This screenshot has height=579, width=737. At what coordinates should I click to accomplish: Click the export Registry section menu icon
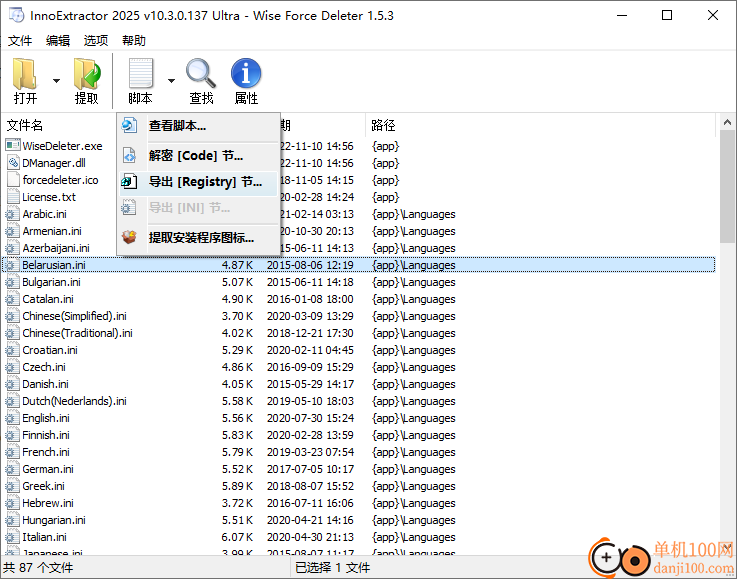point(129,181)
